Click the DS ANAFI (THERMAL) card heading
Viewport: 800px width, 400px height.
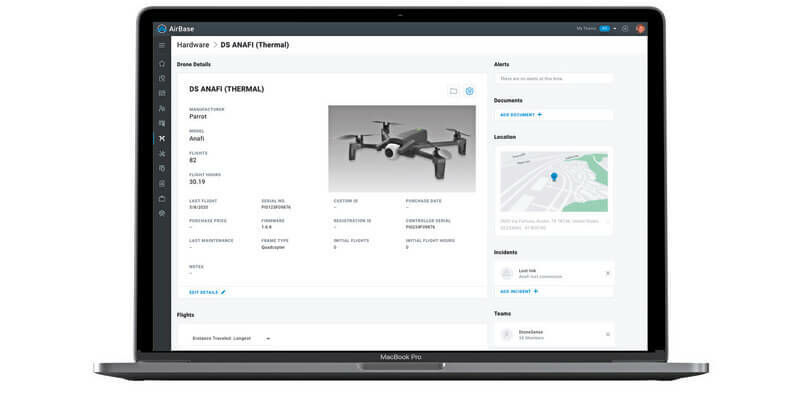[x=227, y=89]
